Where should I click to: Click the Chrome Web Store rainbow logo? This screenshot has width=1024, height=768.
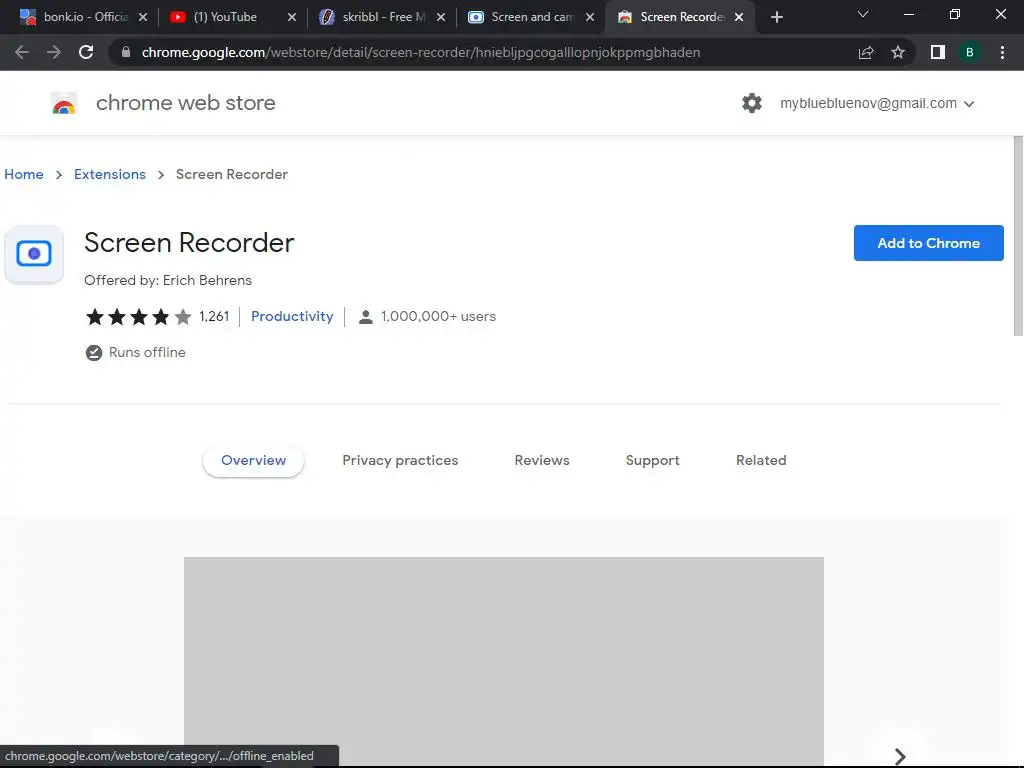tap(64, 103)
